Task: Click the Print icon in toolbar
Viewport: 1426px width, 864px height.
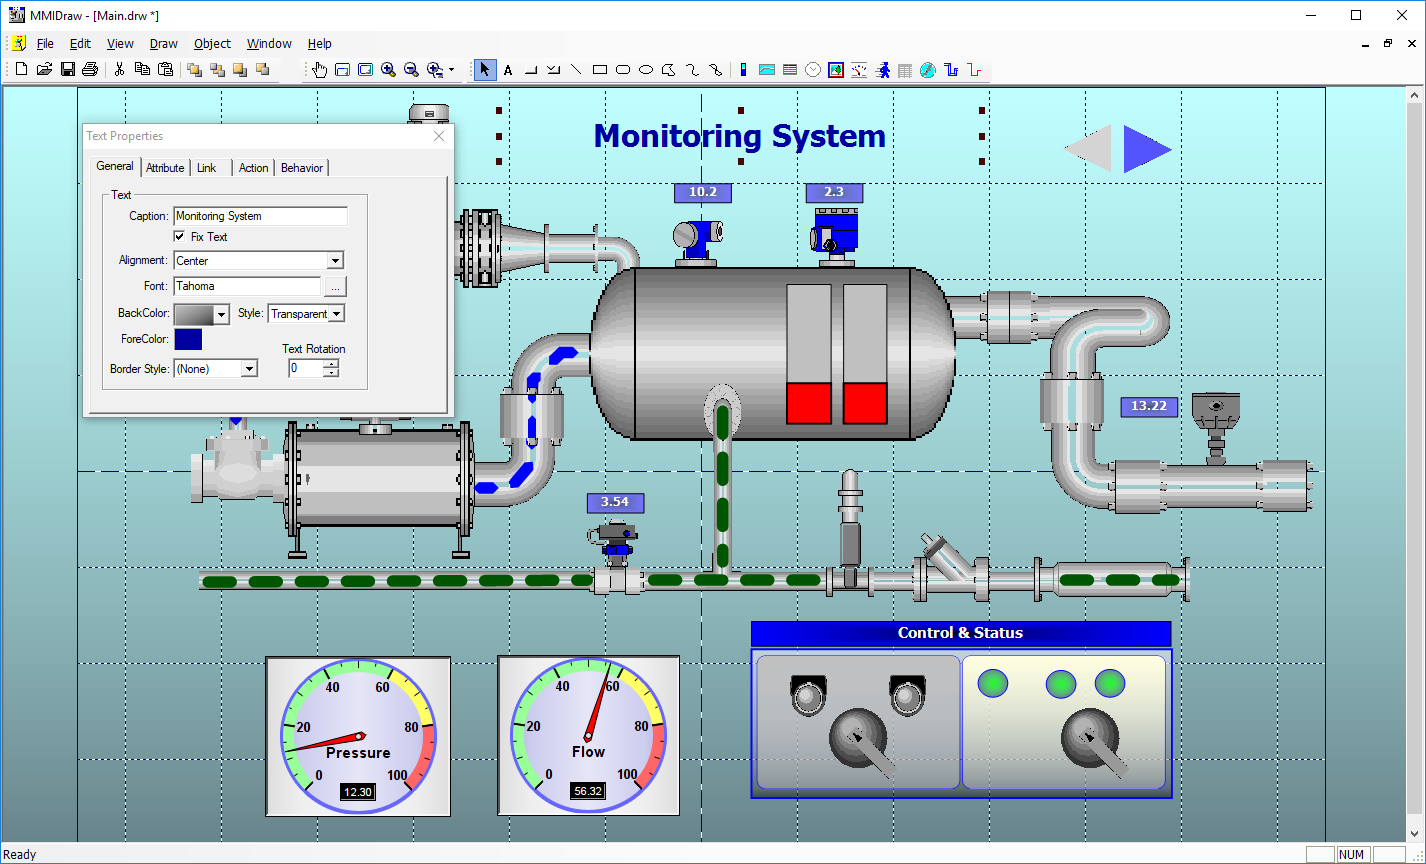Action: [90, 70]
